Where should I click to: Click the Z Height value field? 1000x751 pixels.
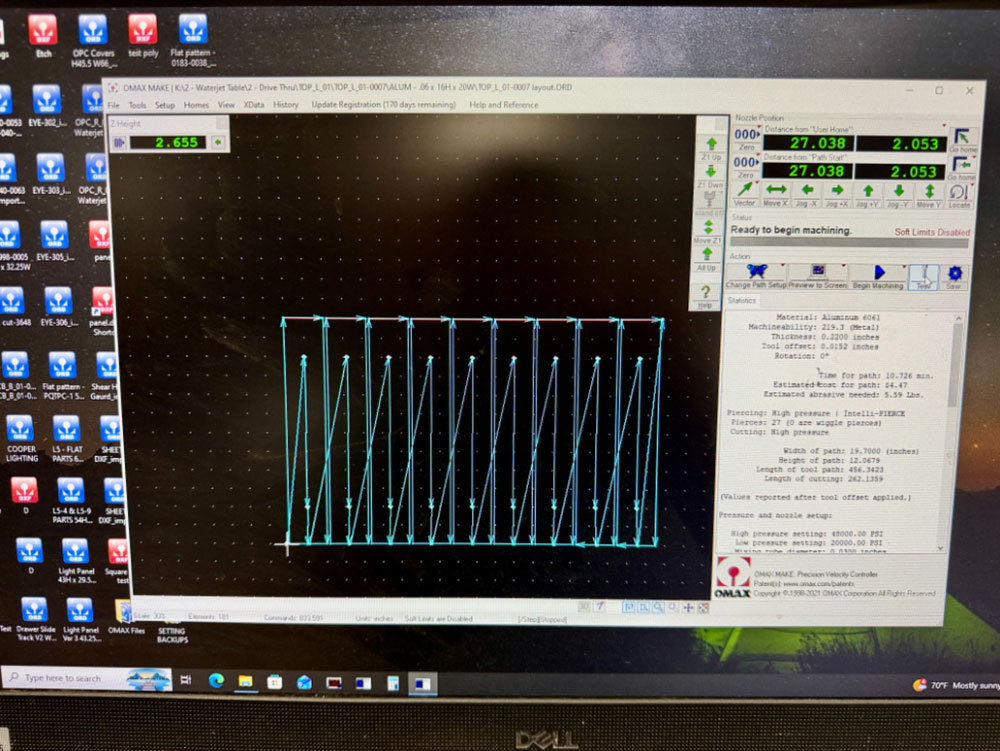click(x=168, y=142)
